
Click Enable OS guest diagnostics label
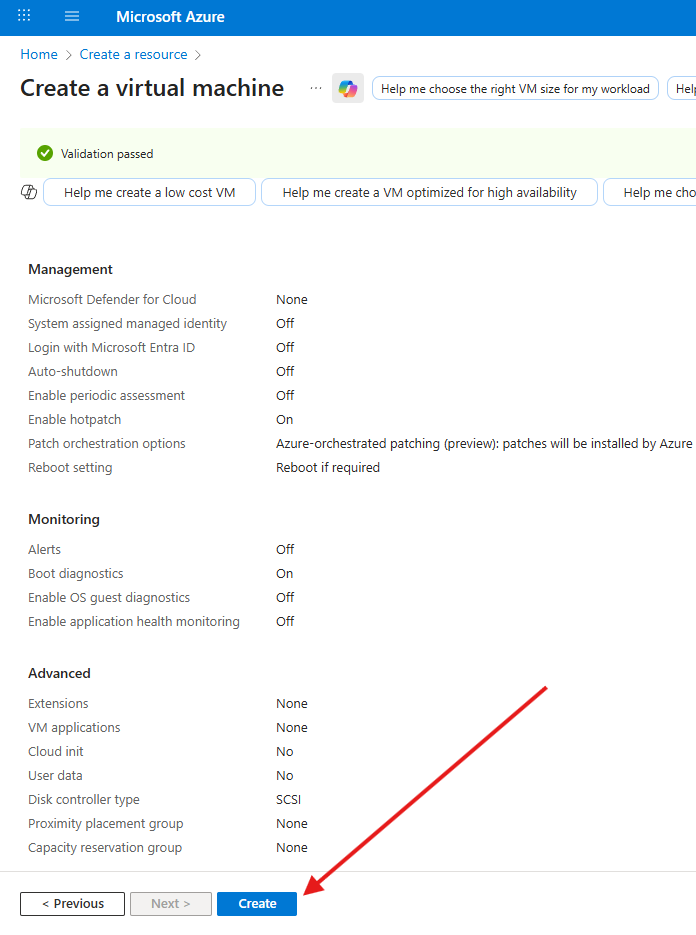pyautogui.click(x=109, y=597)
